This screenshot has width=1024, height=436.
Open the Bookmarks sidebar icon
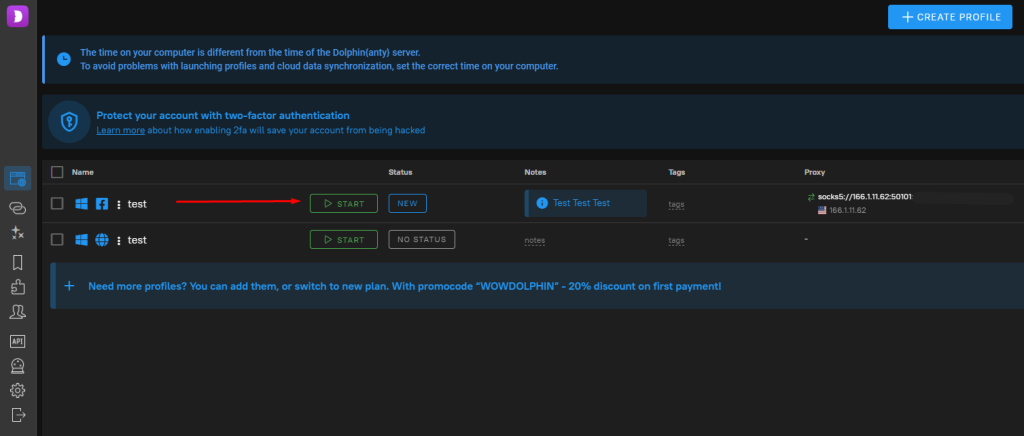[18, 262]
